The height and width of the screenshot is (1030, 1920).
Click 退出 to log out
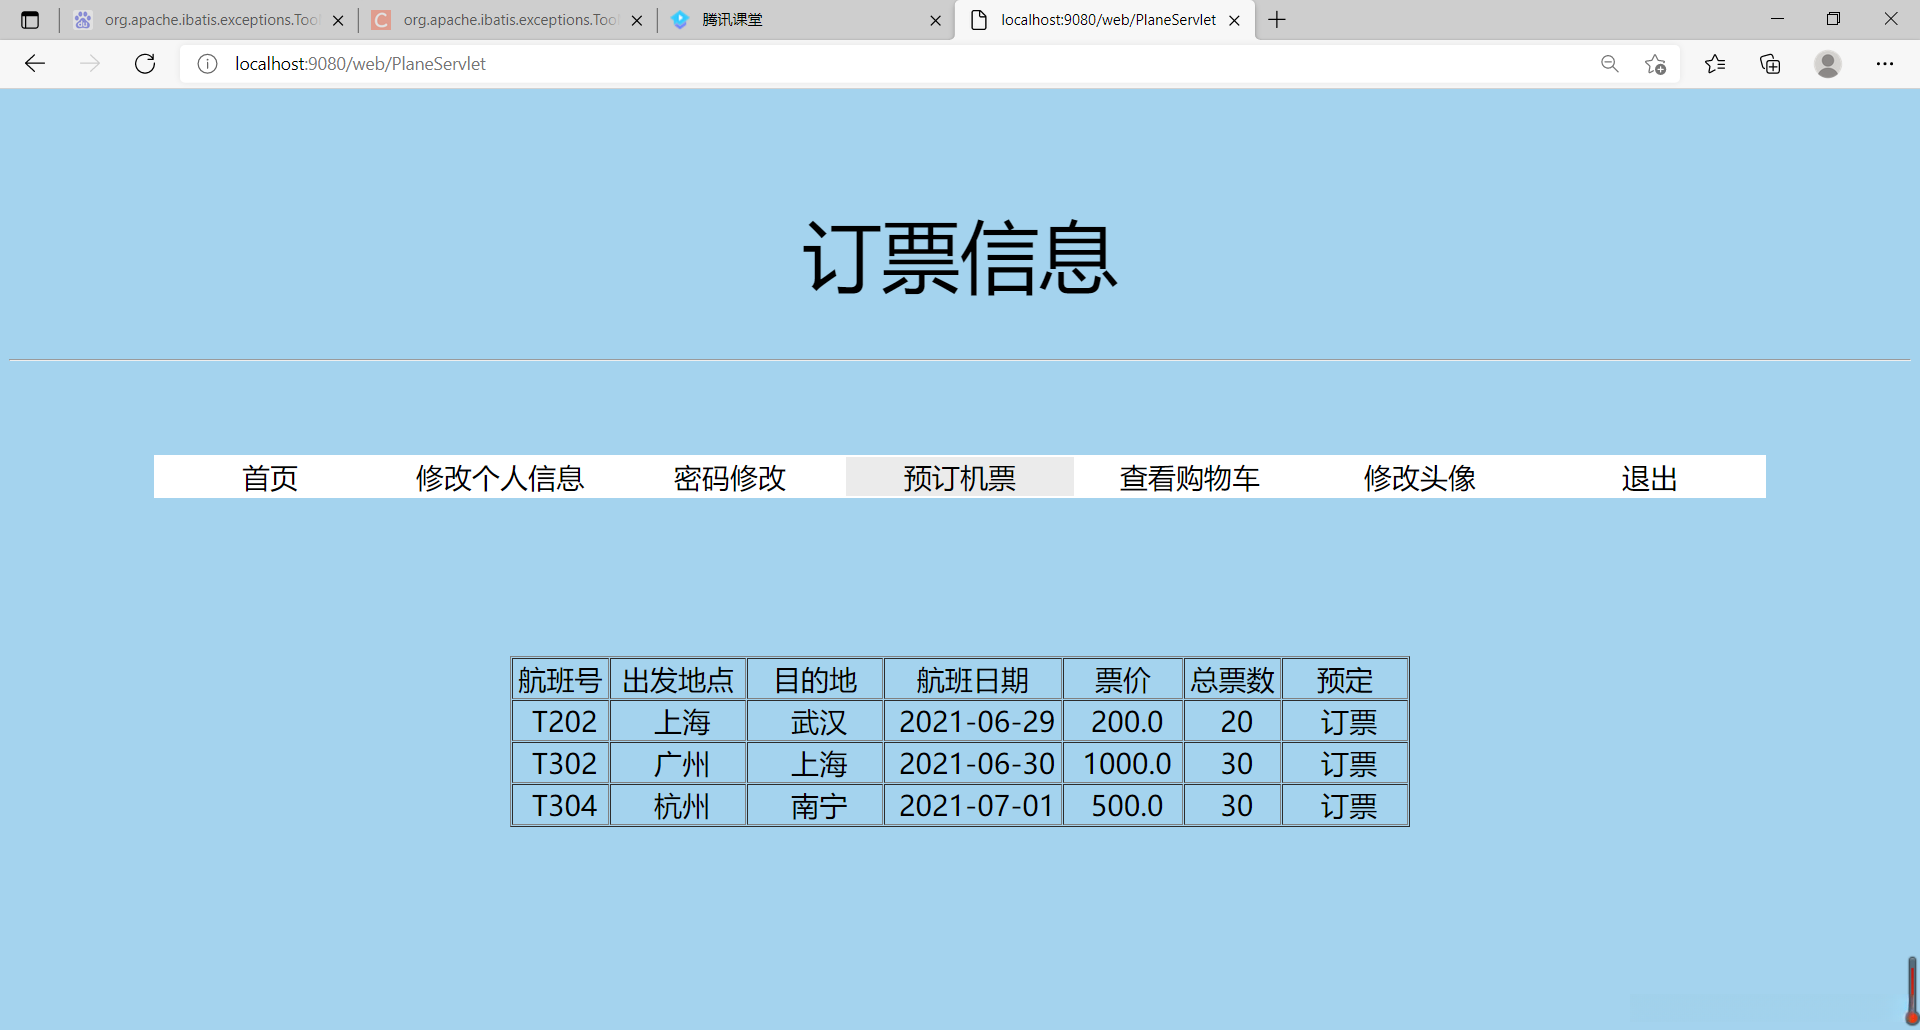click(x=1650, y=478)
